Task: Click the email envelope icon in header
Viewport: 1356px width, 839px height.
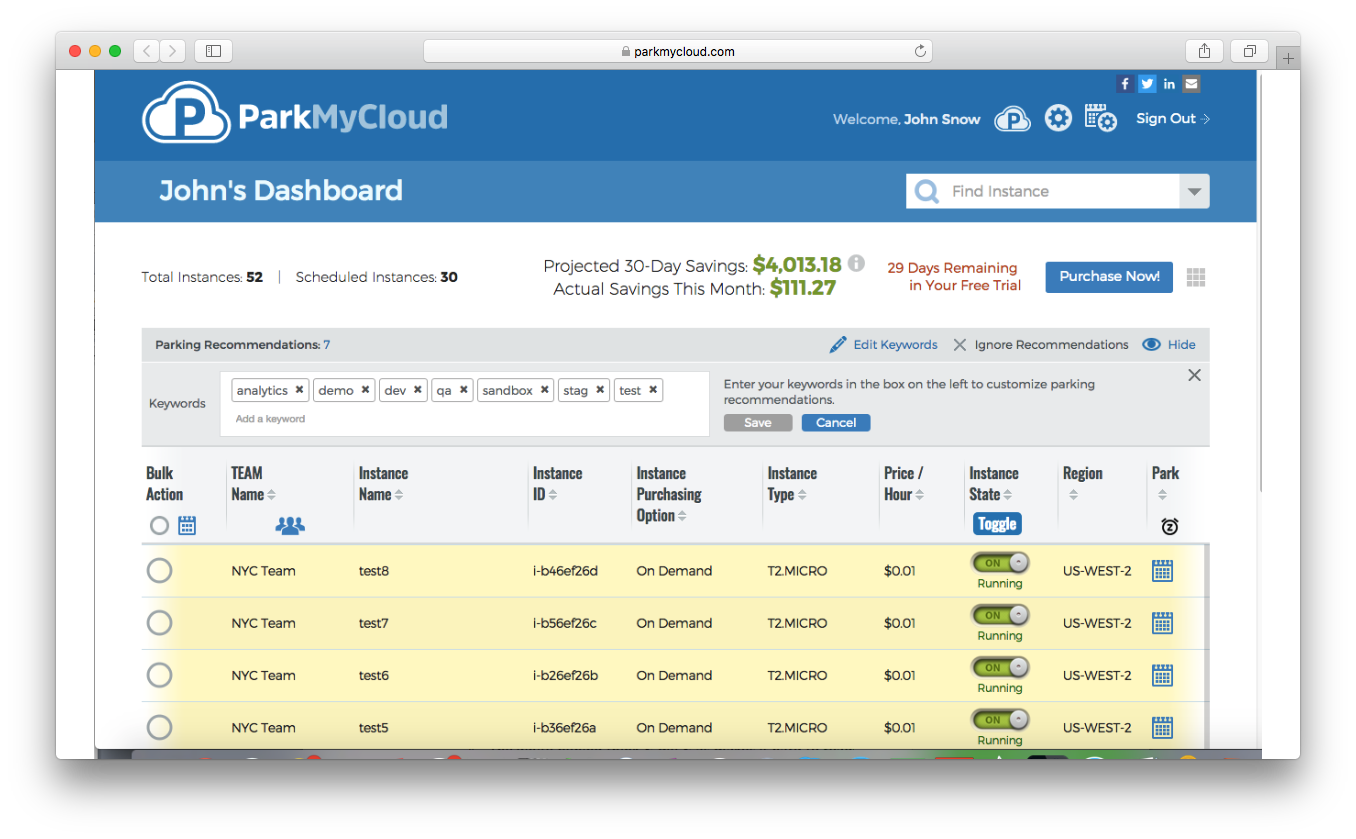Action: [x=1191, y=84]
